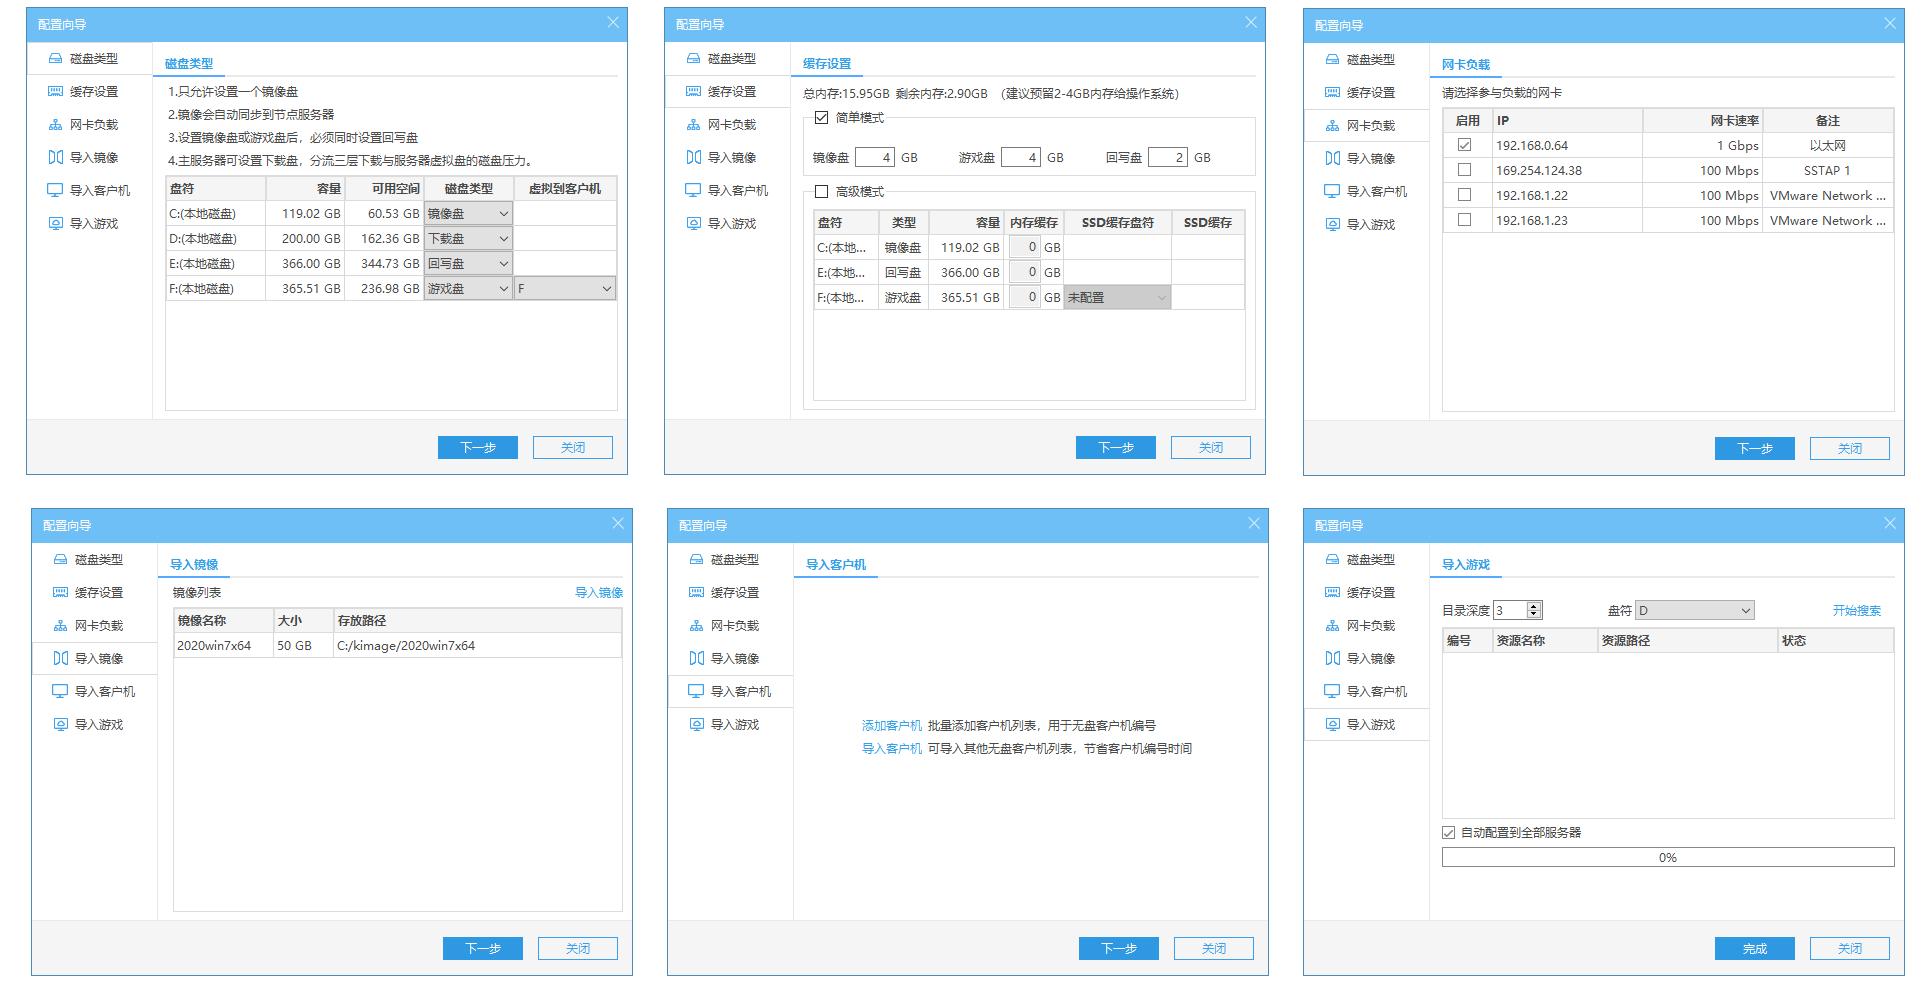The height and width of the screenshot is (998, 1925).
Task: Uncheck the 192.168.0.64 network card checkbox
Action: 1465,145
